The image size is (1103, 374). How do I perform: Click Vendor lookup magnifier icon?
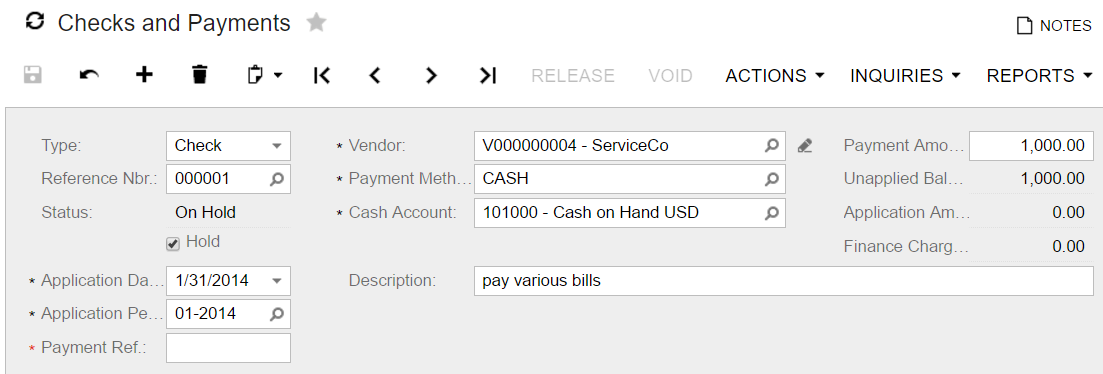coord(772,146)
